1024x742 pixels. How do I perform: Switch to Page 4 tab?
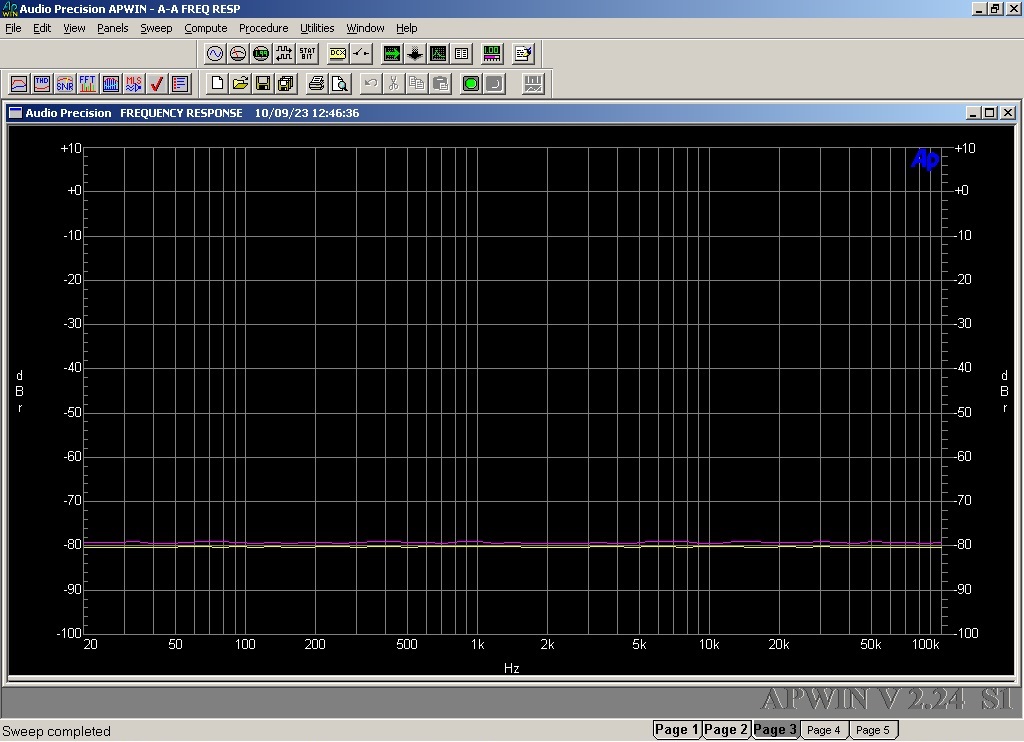(x=823, y=730)
